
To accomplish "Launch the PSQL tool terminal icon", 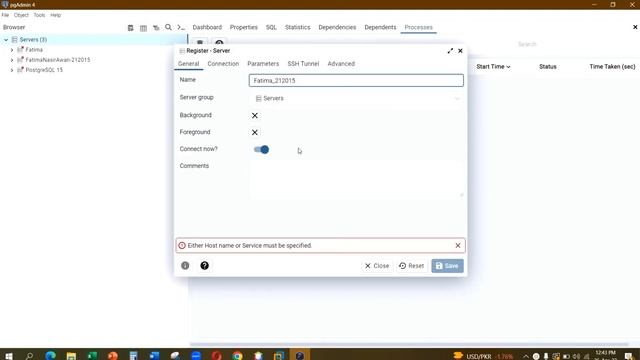I will [x=181, y=27].
